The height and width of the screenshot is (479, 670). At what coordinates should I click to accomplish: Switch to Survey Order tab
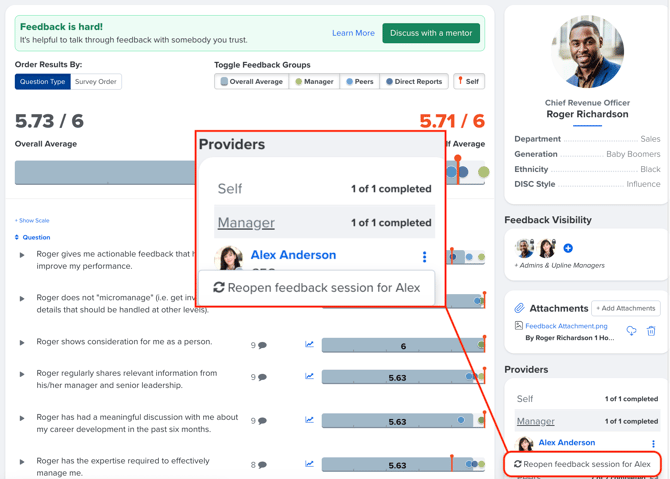96,82
